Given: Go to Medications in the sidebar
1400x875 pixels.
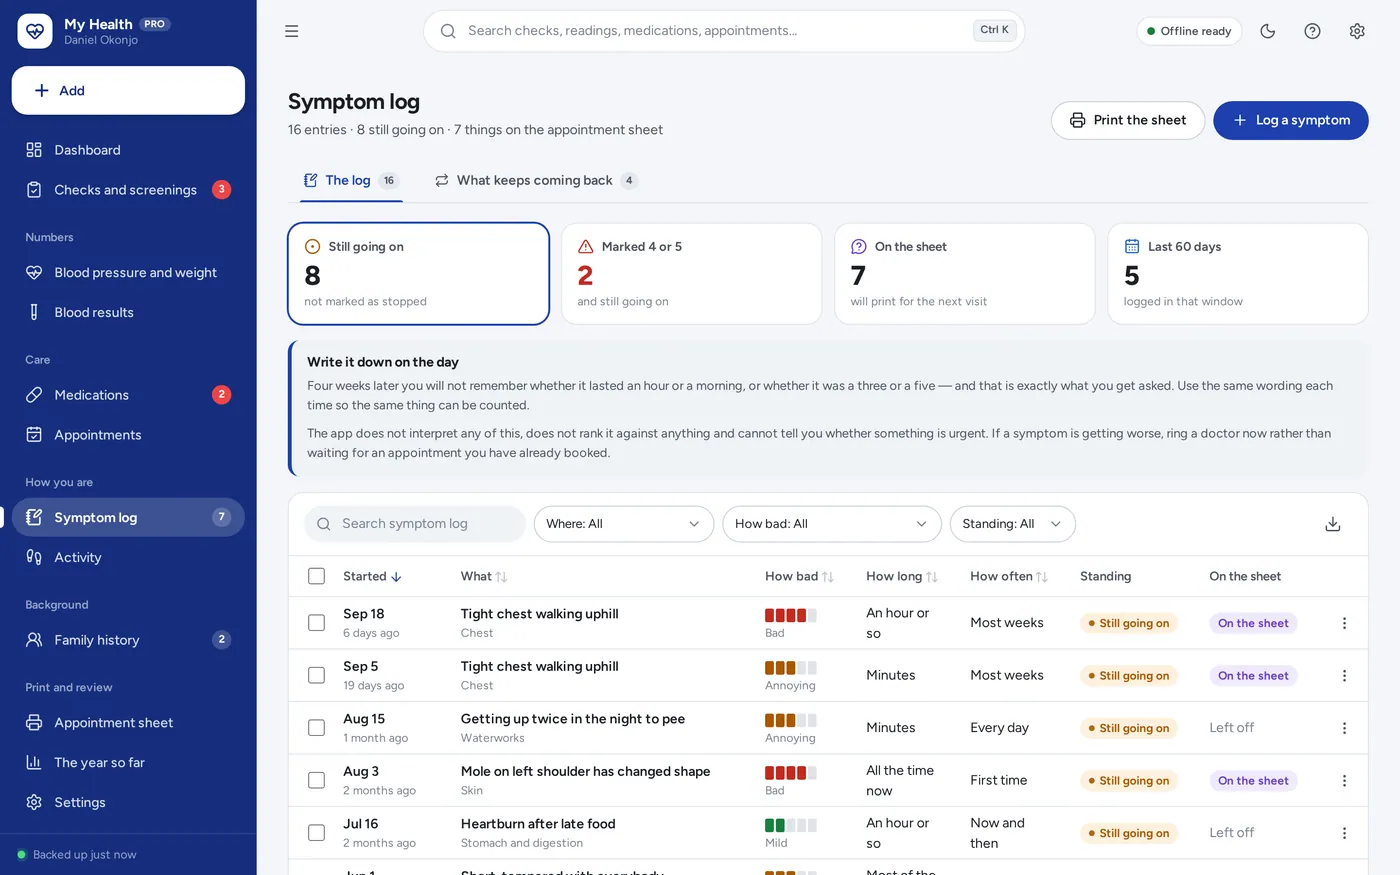Looking at the screenshot, I should point(128,395).
